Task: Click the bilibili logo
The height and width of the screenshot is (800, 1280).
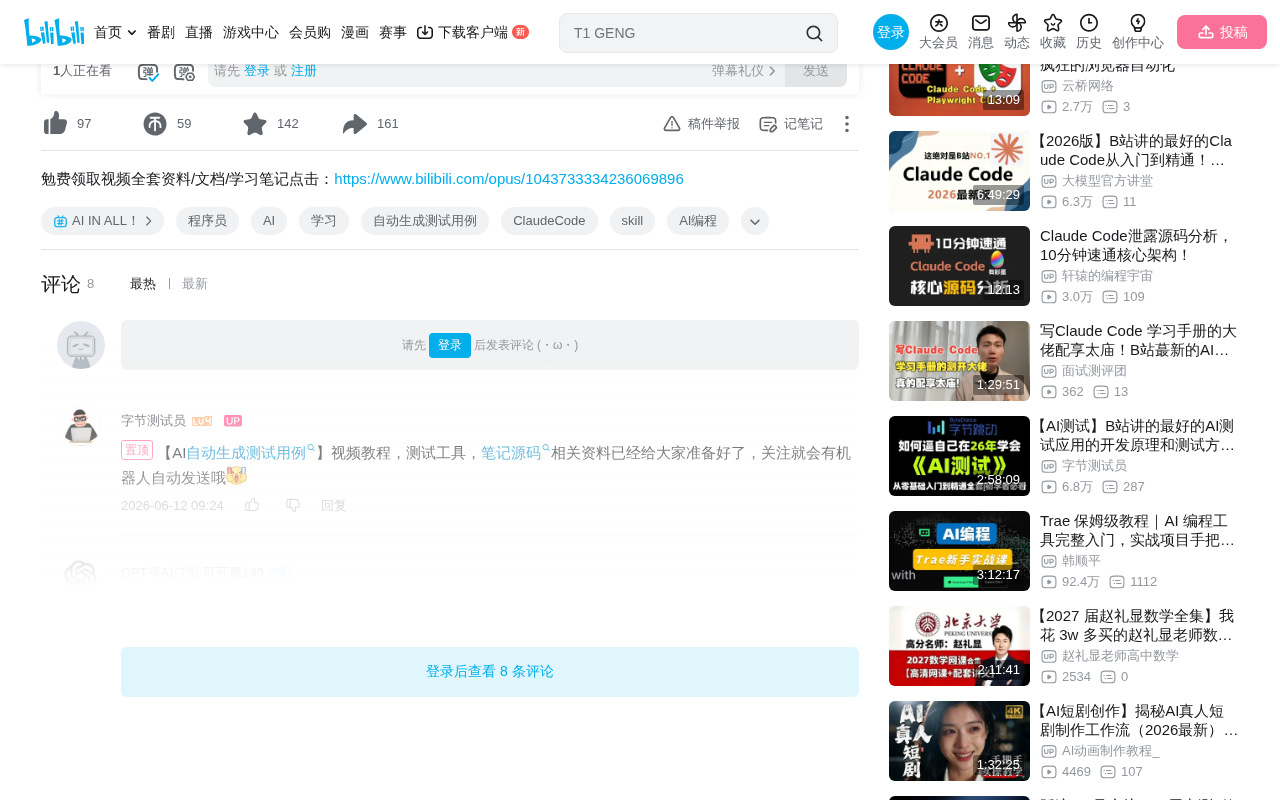Action: (x=54, y=32)
